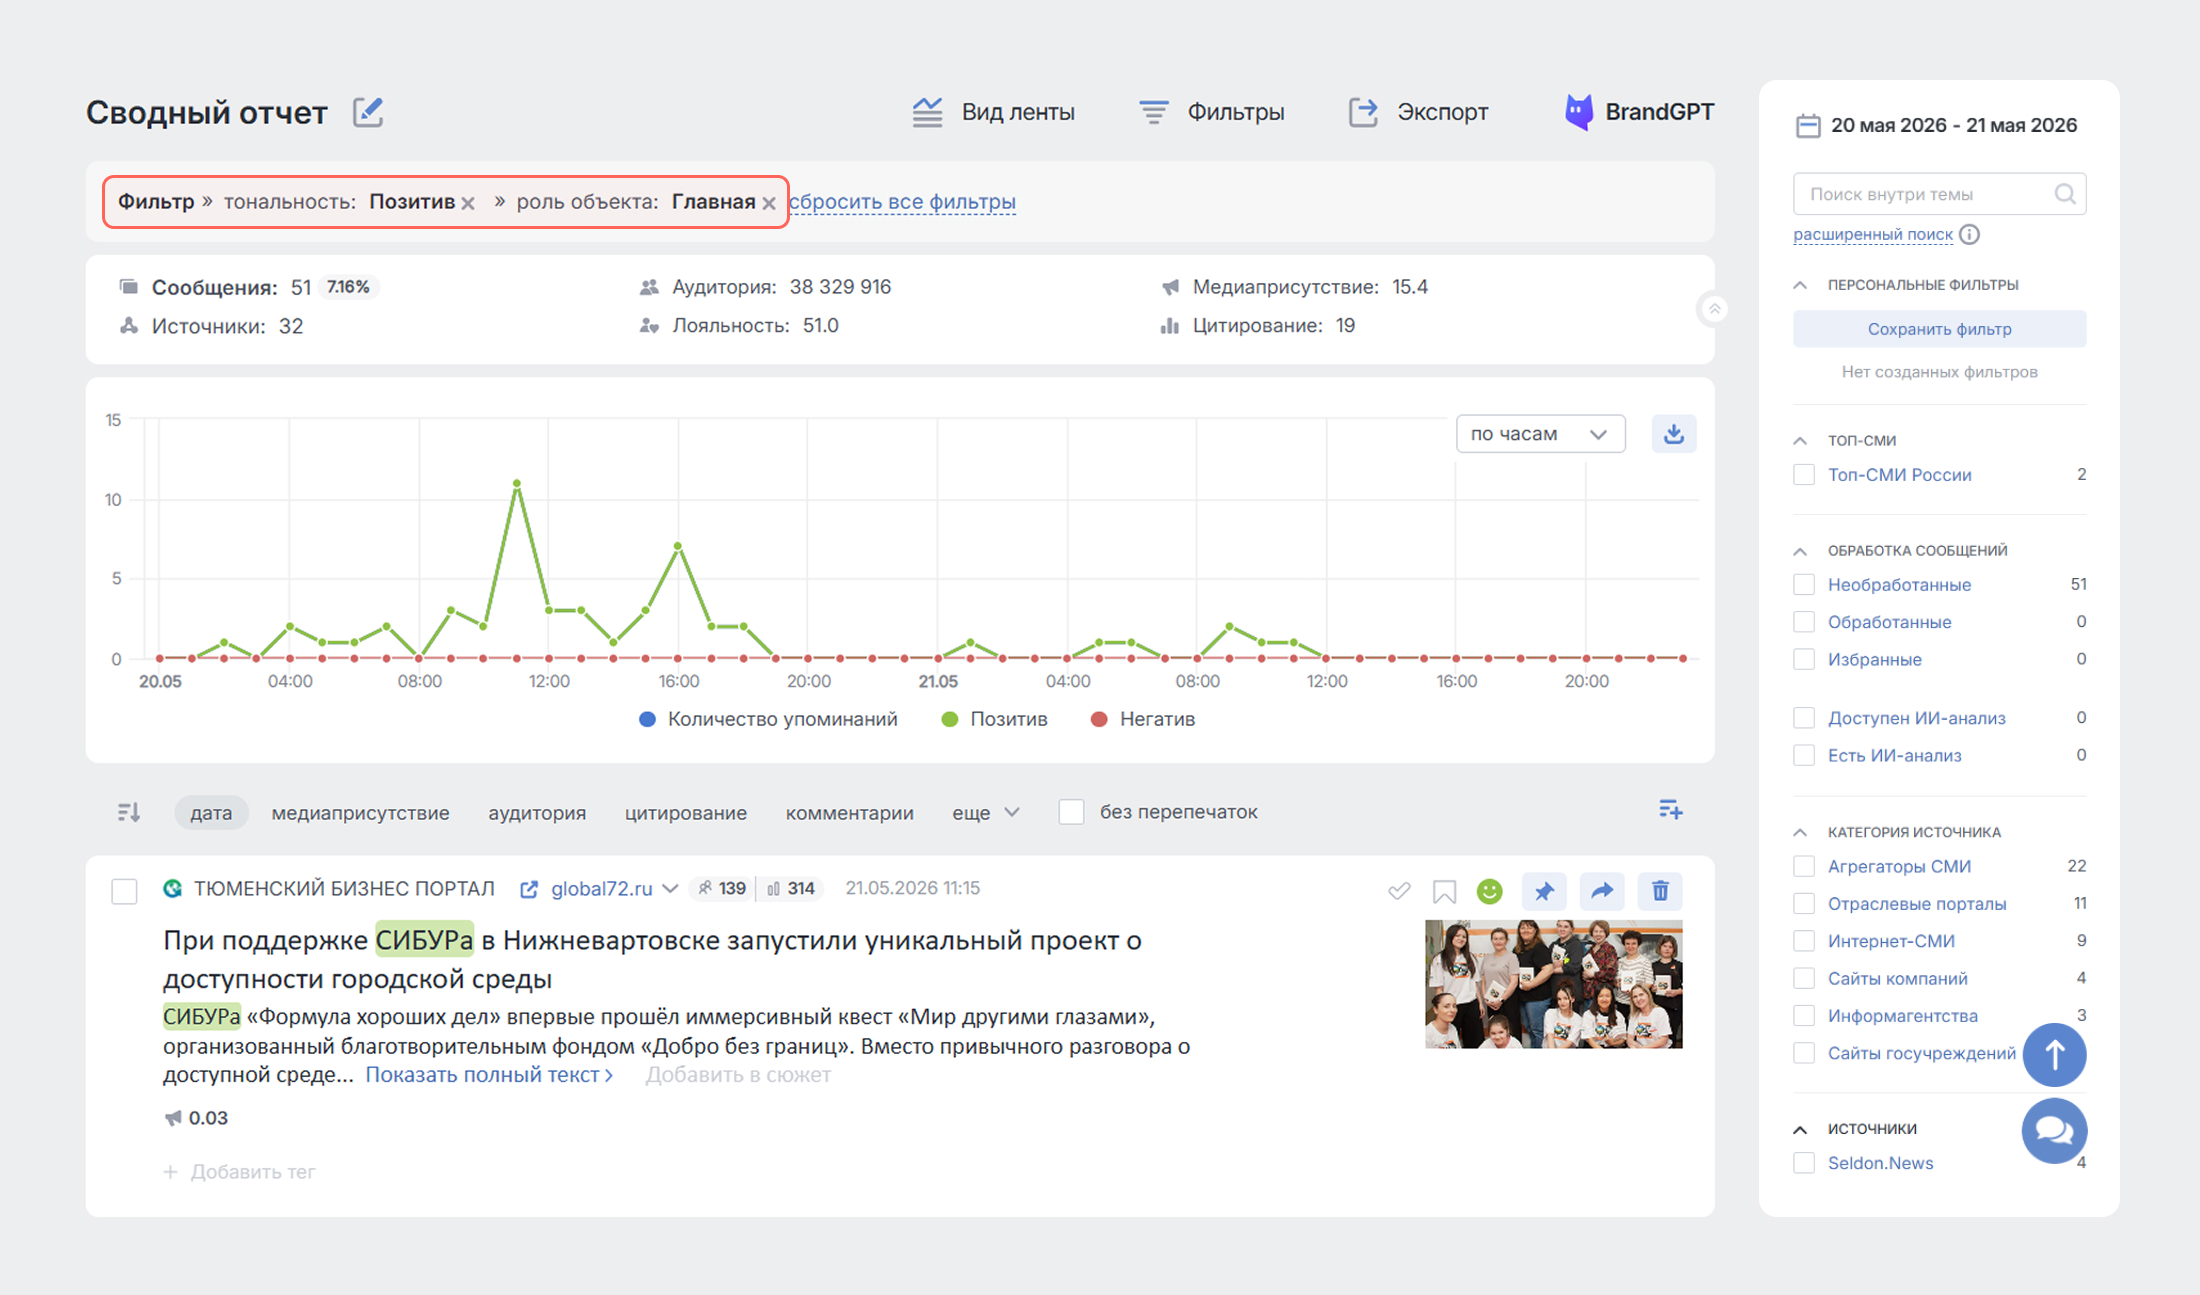The width and height of the screenshot is (2200, 1295).
Task: Collapse the Обработка сообщений section
Action: (1800, 551)
